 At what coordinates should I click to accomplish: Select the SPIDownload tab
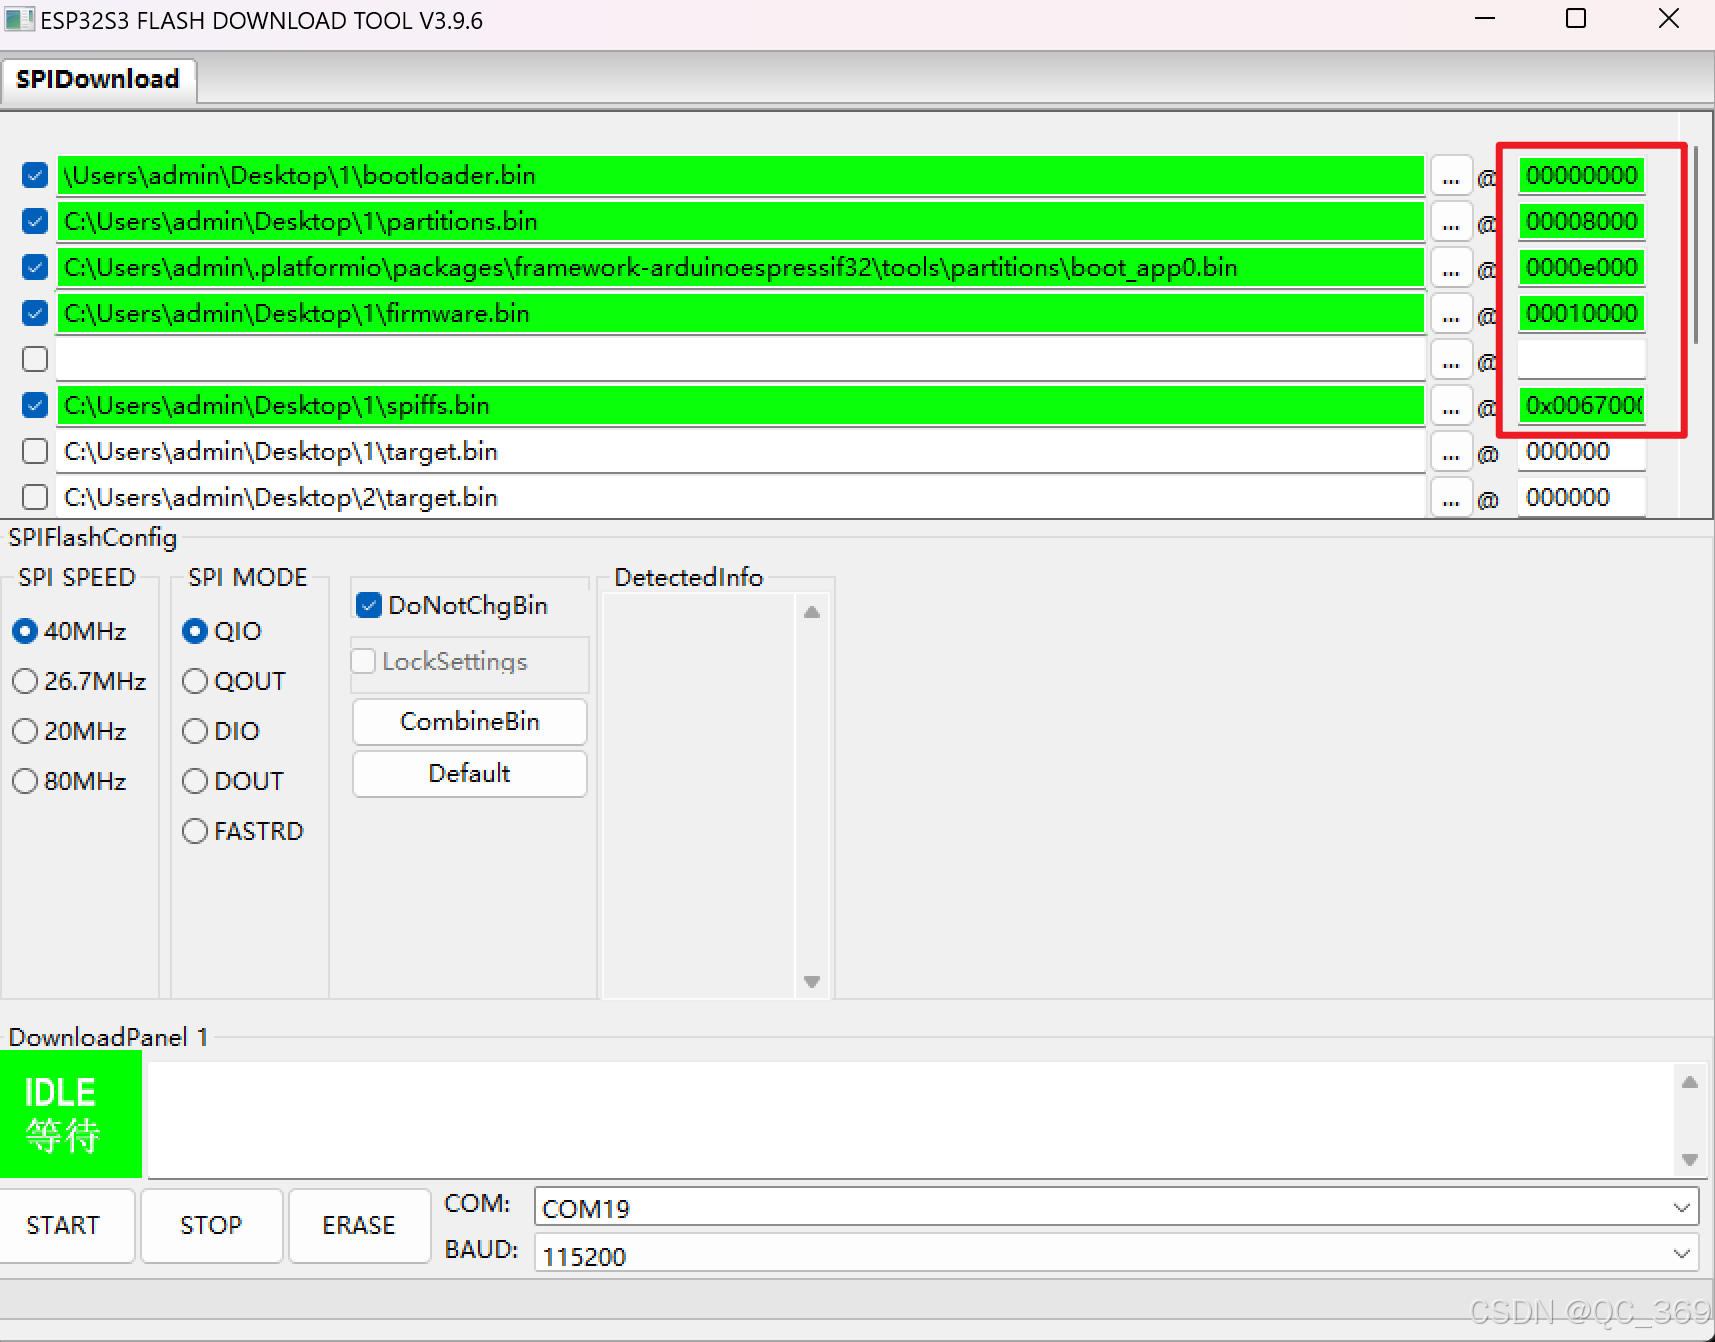tap(98, 78)
